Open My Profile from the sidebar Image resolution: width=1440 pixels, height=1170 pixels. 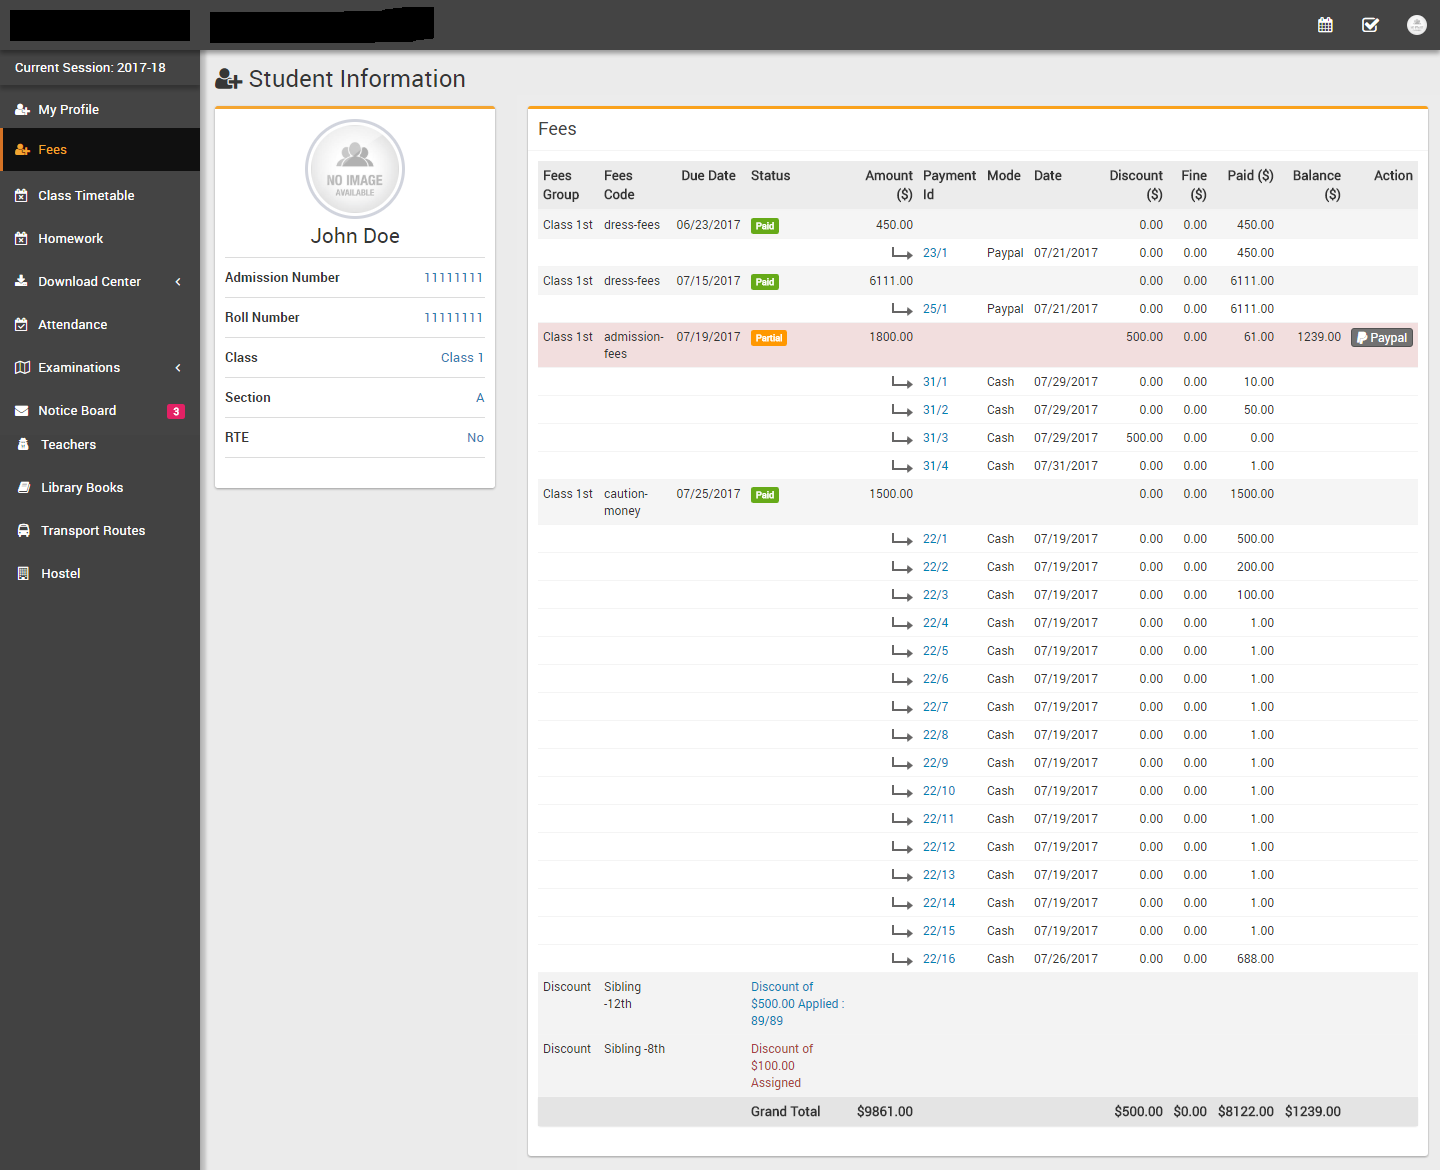tap(68, 110)
